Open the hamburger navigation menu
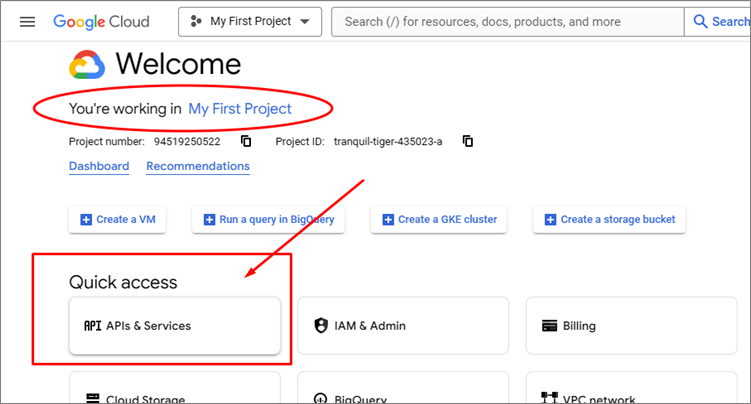 coord(27,22)
